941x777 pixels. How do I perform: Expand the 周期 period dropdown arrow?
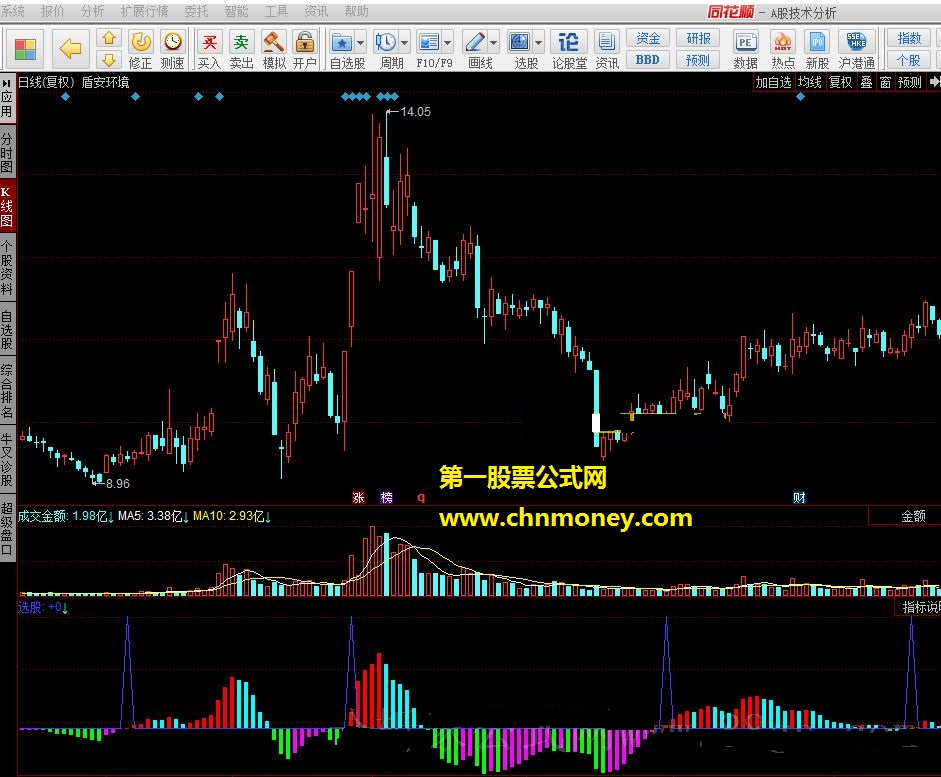(x=404, y=43)
